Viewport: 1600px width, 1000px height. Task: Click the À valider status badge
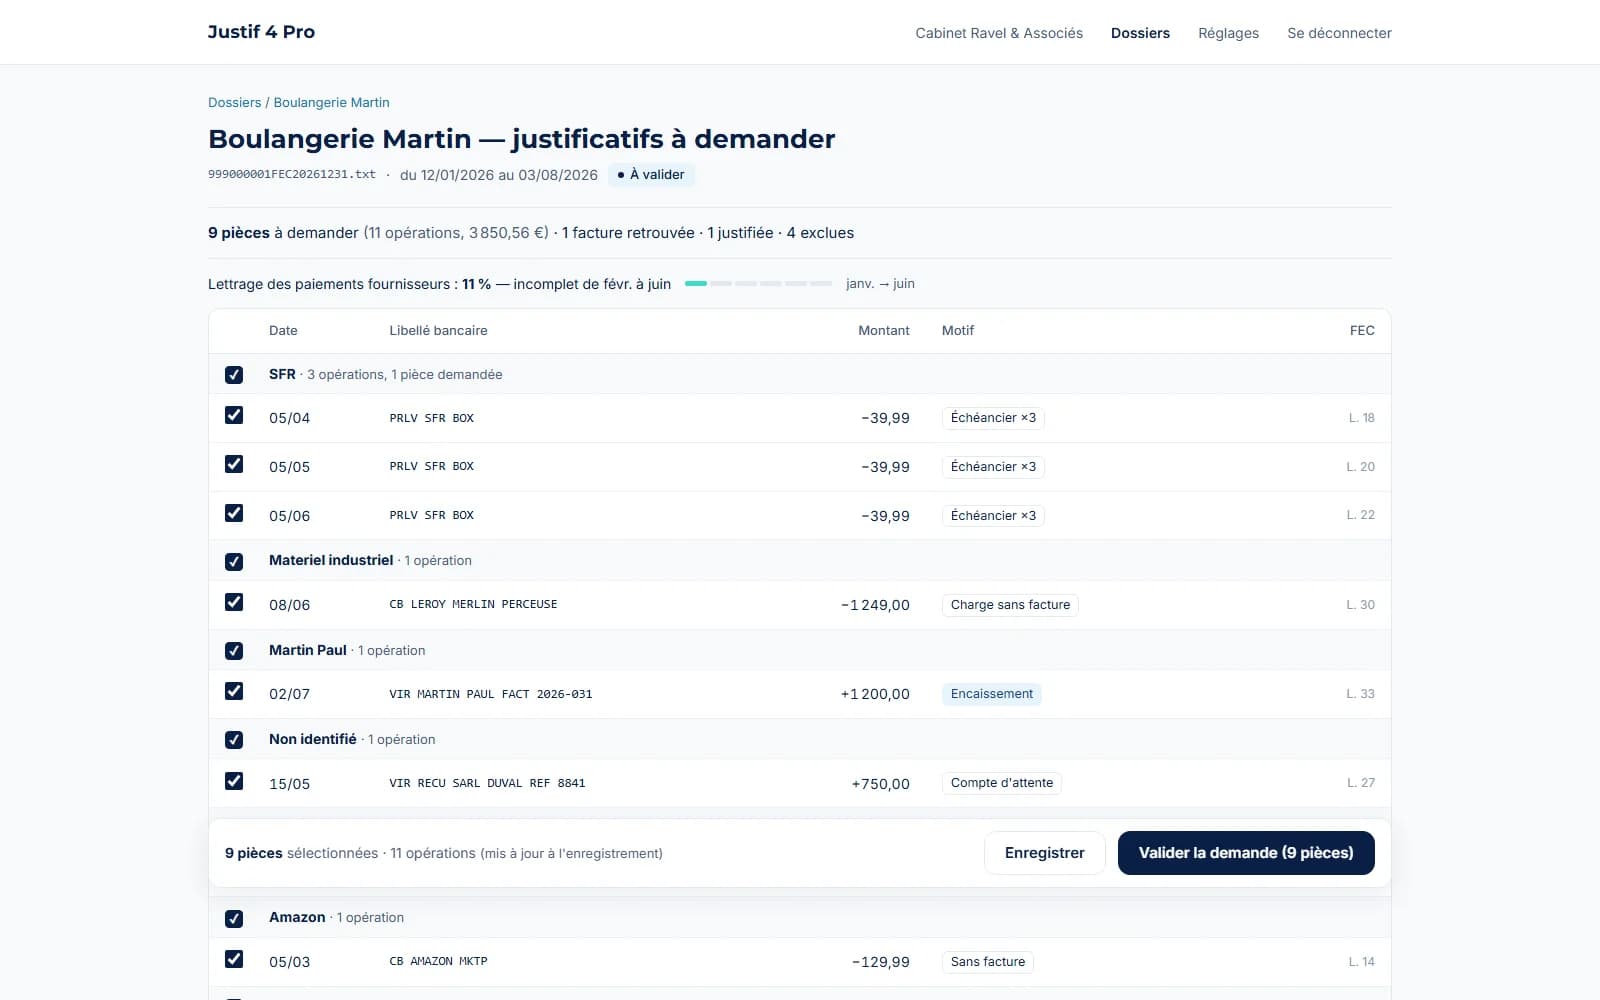pyautogui.click(x=651, y=175)
